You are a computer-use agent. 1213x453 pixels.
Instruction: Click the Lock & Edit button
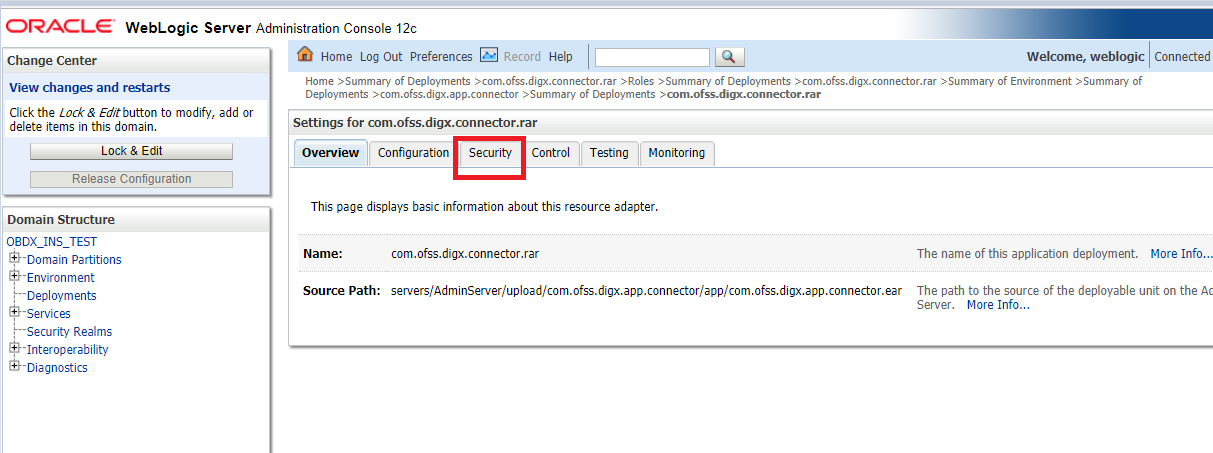click(131, 151)
